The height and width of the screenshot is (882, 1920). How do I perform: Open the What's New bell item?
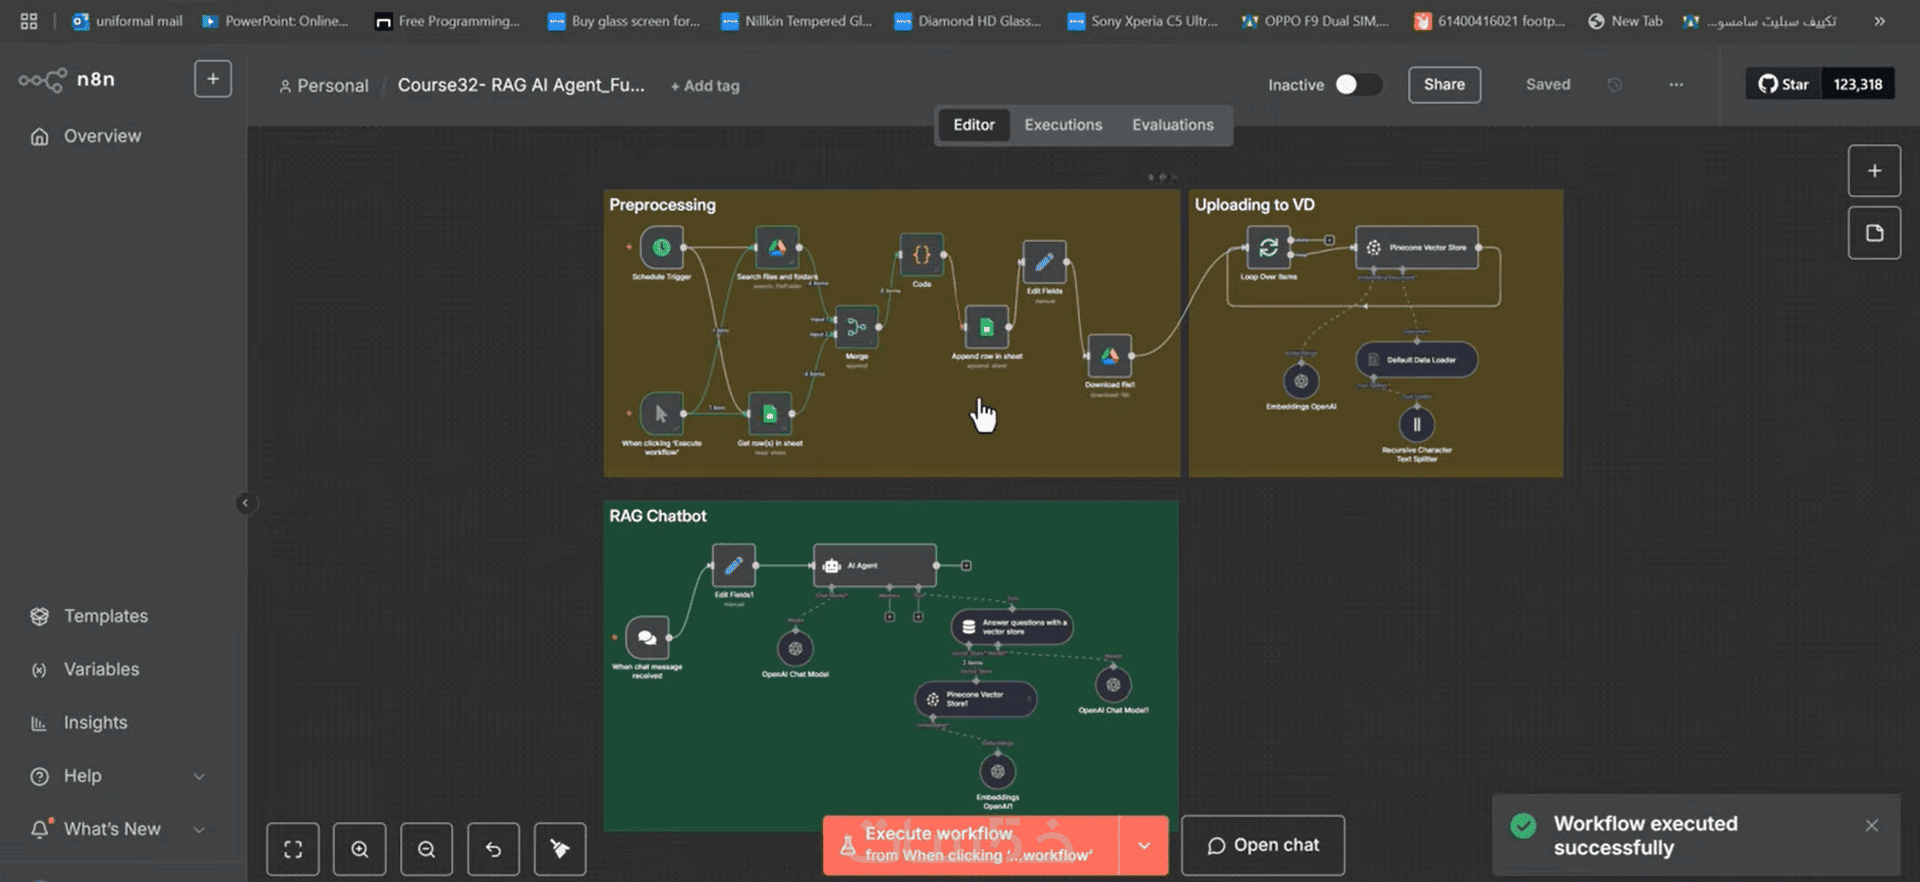(x=96, y=829)
